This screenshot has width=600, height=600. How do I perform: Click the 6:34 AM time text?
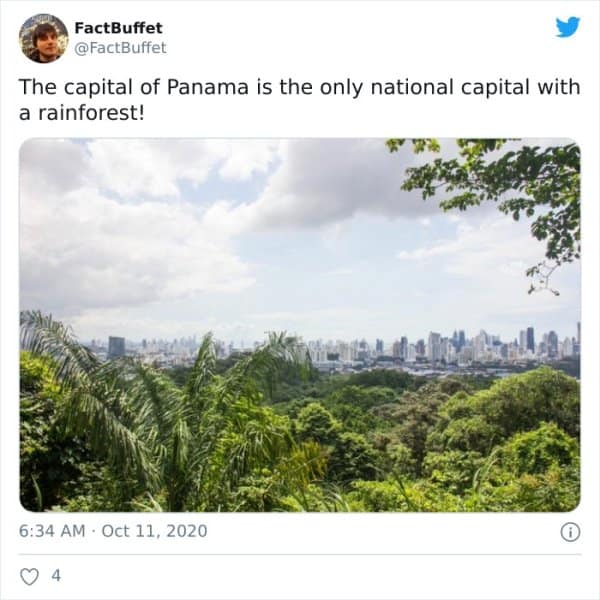point(52,531)
